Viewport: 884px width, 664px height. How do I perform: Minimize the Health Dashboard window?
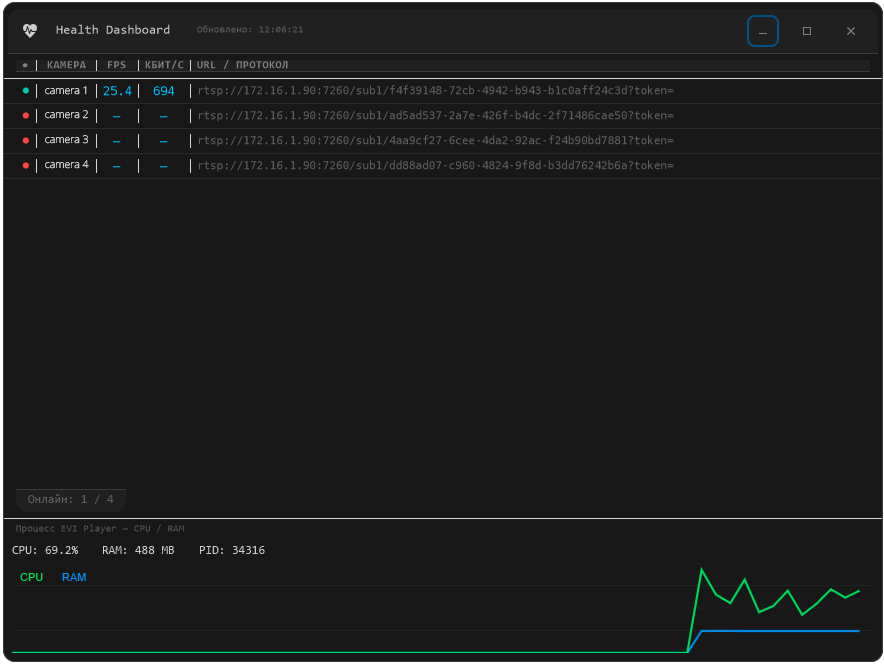[763, 31]
